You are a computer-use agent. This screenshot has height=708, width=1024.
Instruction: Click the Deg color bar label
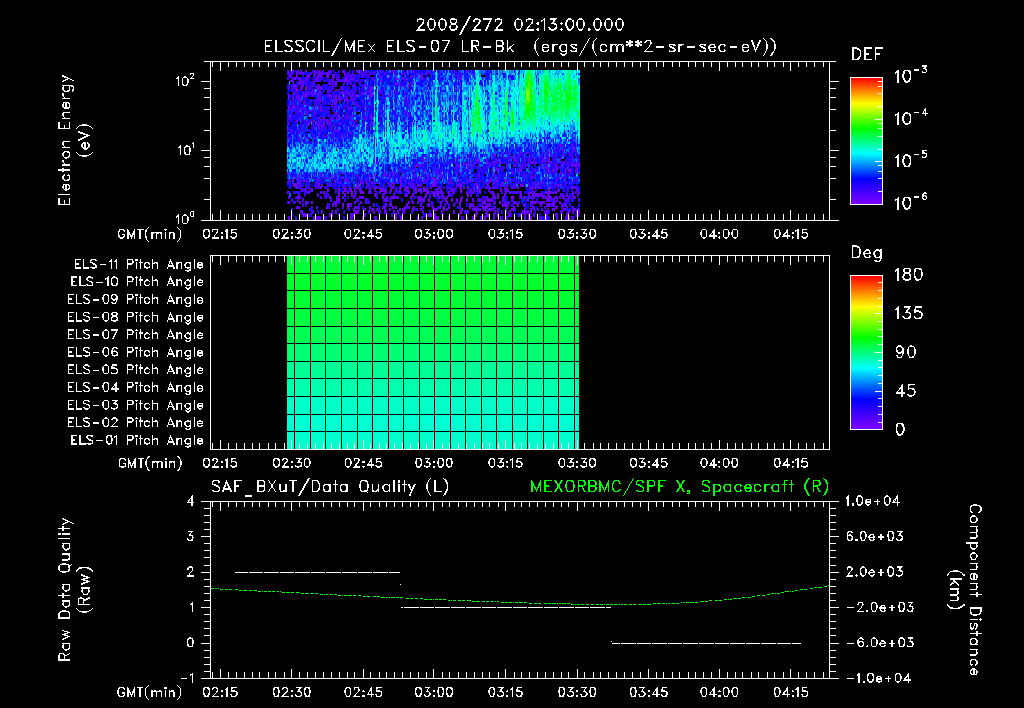tap(866, 253)
